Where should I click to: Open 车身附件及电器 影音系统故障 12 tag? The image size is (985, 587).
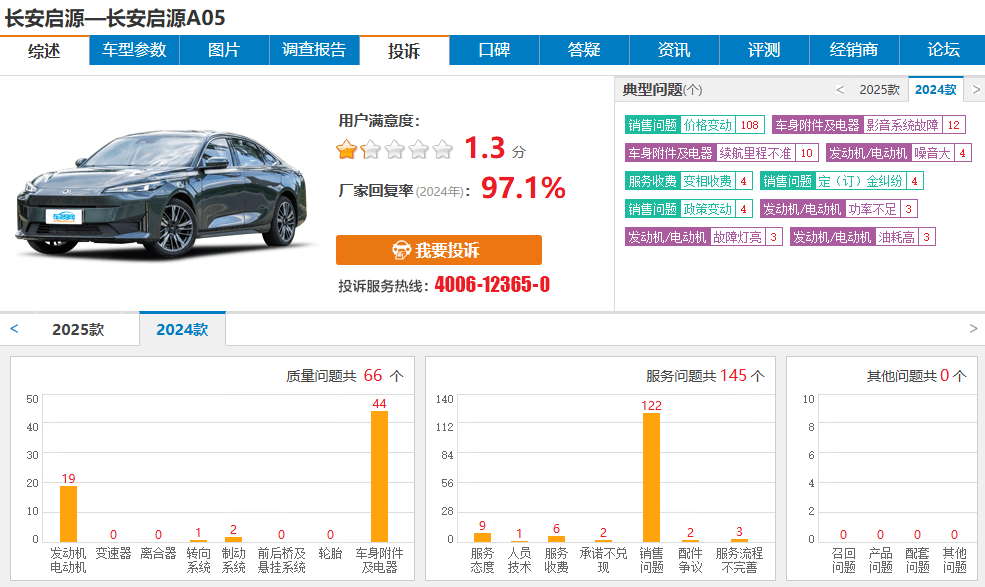point(869,125)
